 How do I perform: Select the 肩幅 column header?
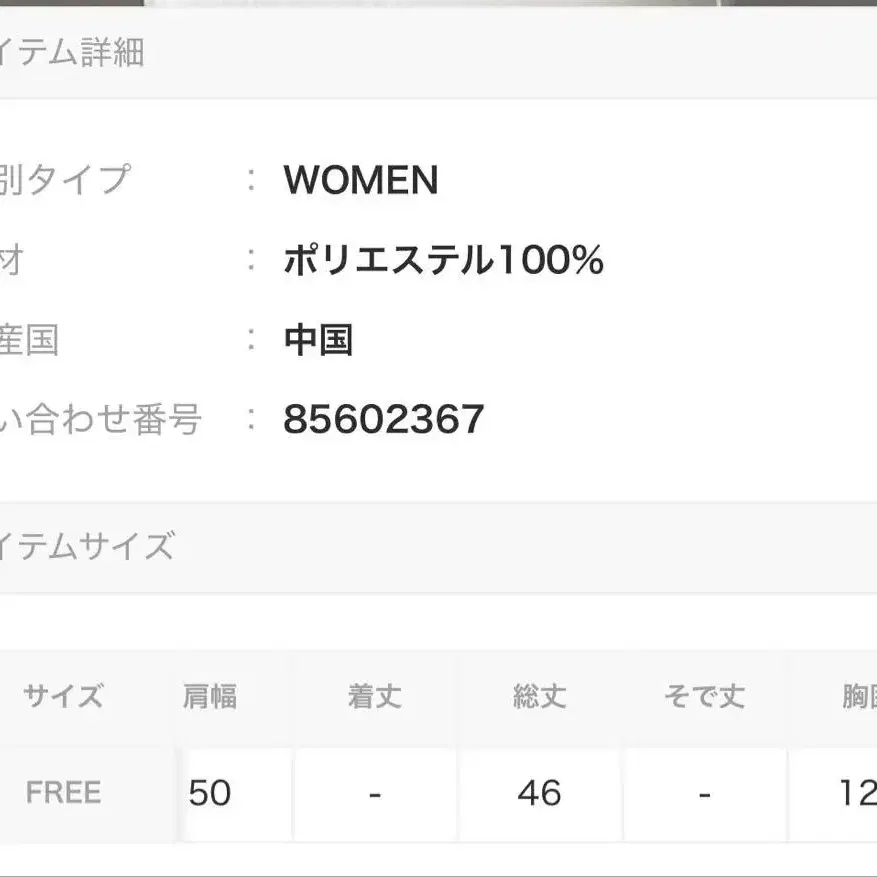(210, 696)
